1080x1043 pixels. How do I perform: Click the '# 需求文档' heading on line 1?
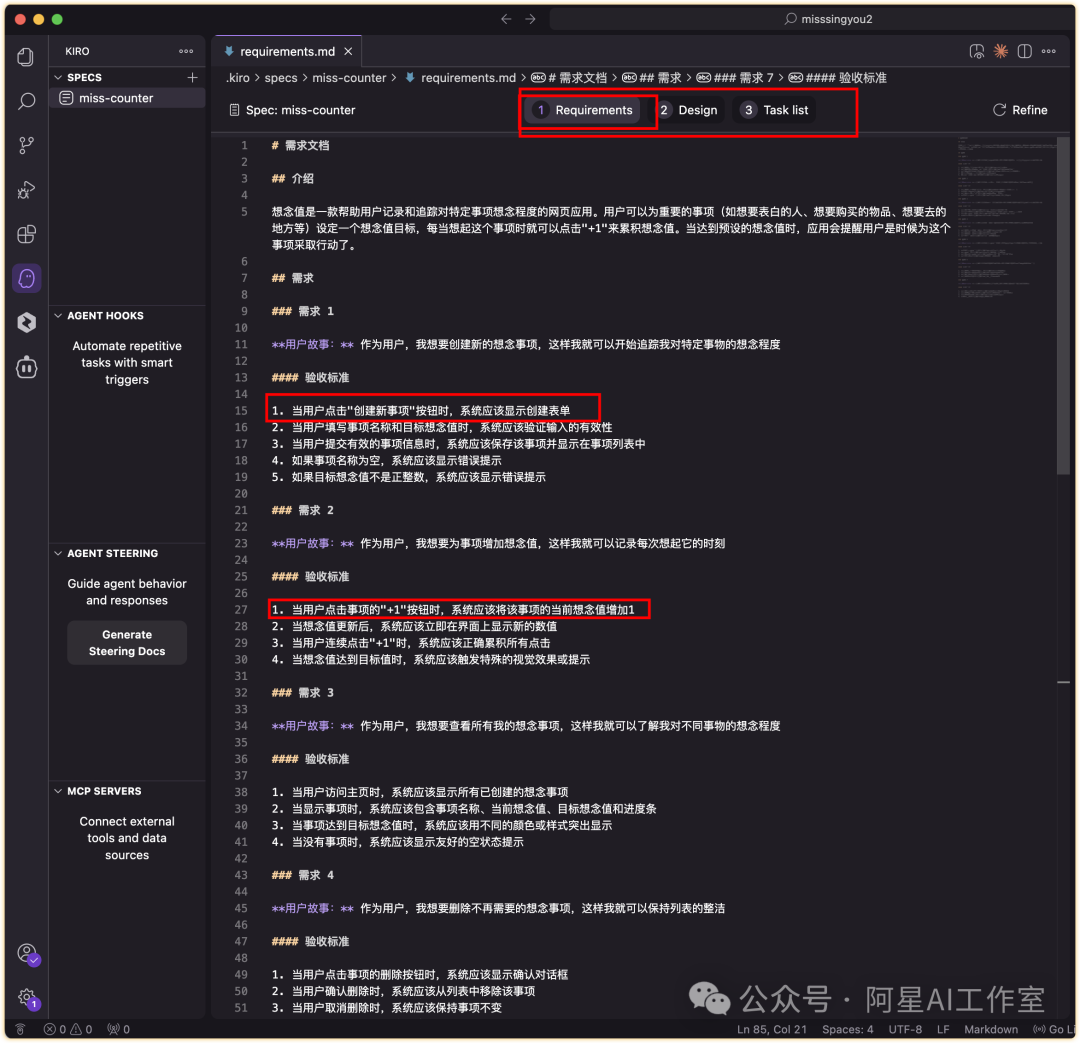pos(300,145)
